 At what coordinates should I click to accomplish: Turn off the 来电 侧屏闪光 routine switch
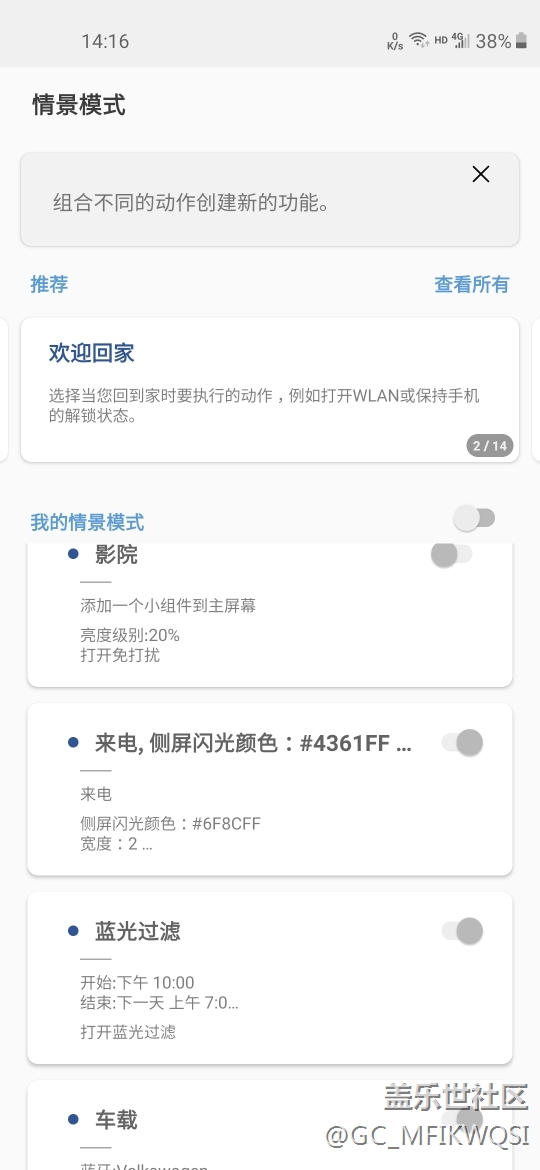pos(462,742)
